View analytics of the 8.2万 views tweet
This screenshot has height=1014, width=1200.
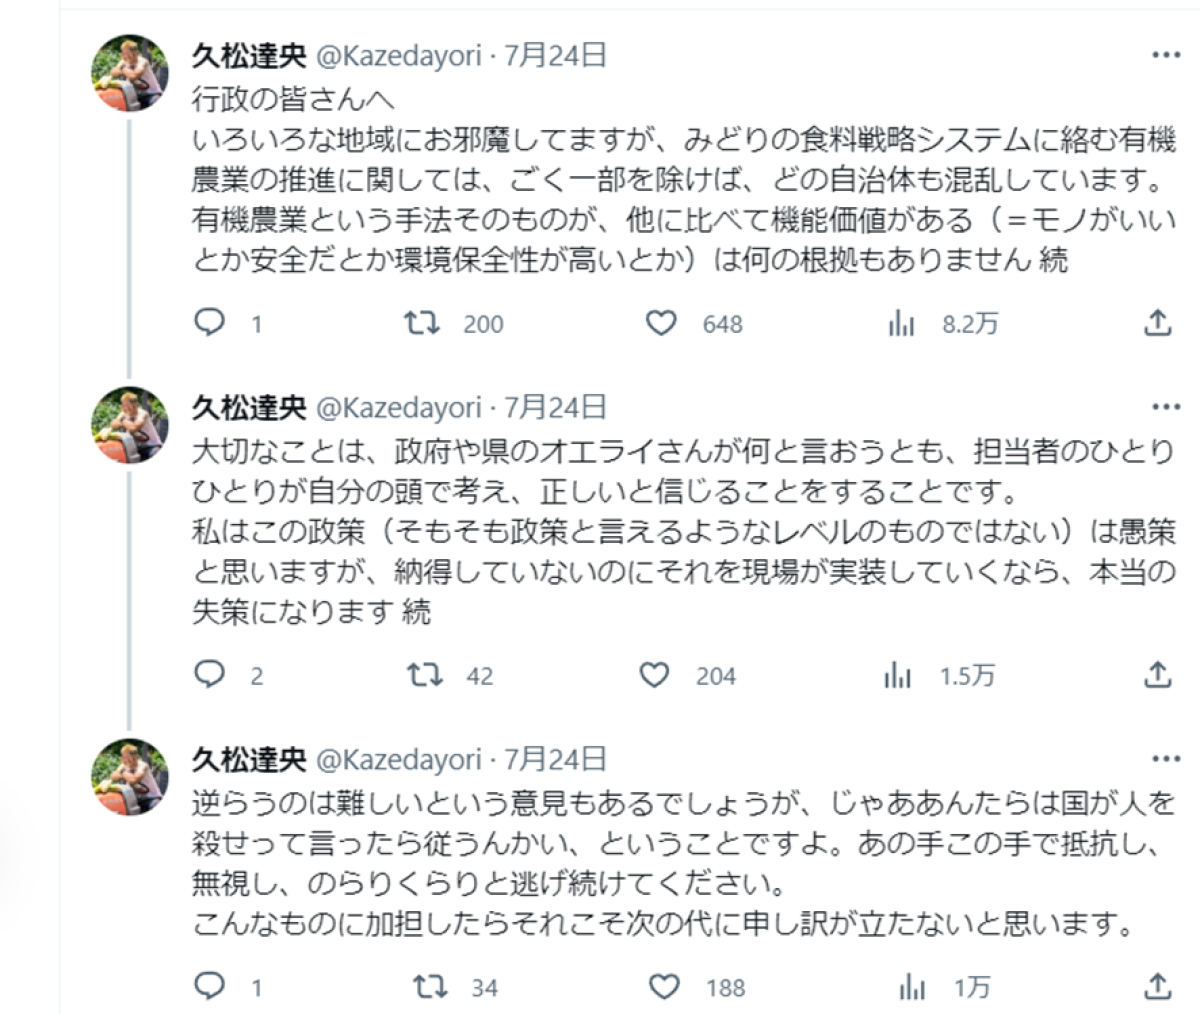point(902,323)
